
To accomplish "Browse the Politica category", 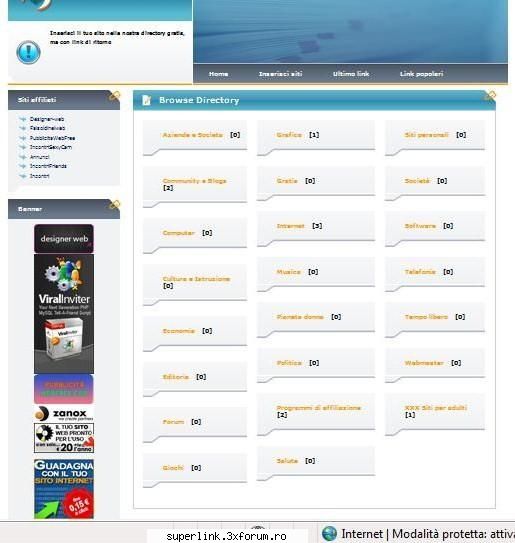I will 289,363.
